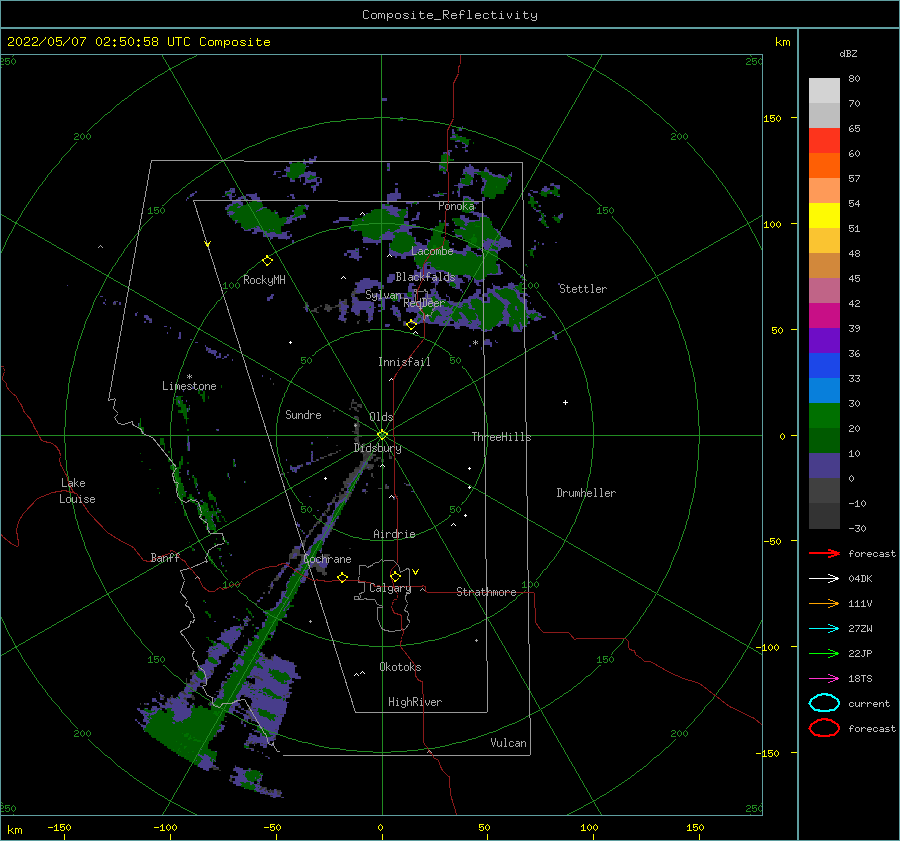
Task: Click the Sundre town label
Action: 303,414
